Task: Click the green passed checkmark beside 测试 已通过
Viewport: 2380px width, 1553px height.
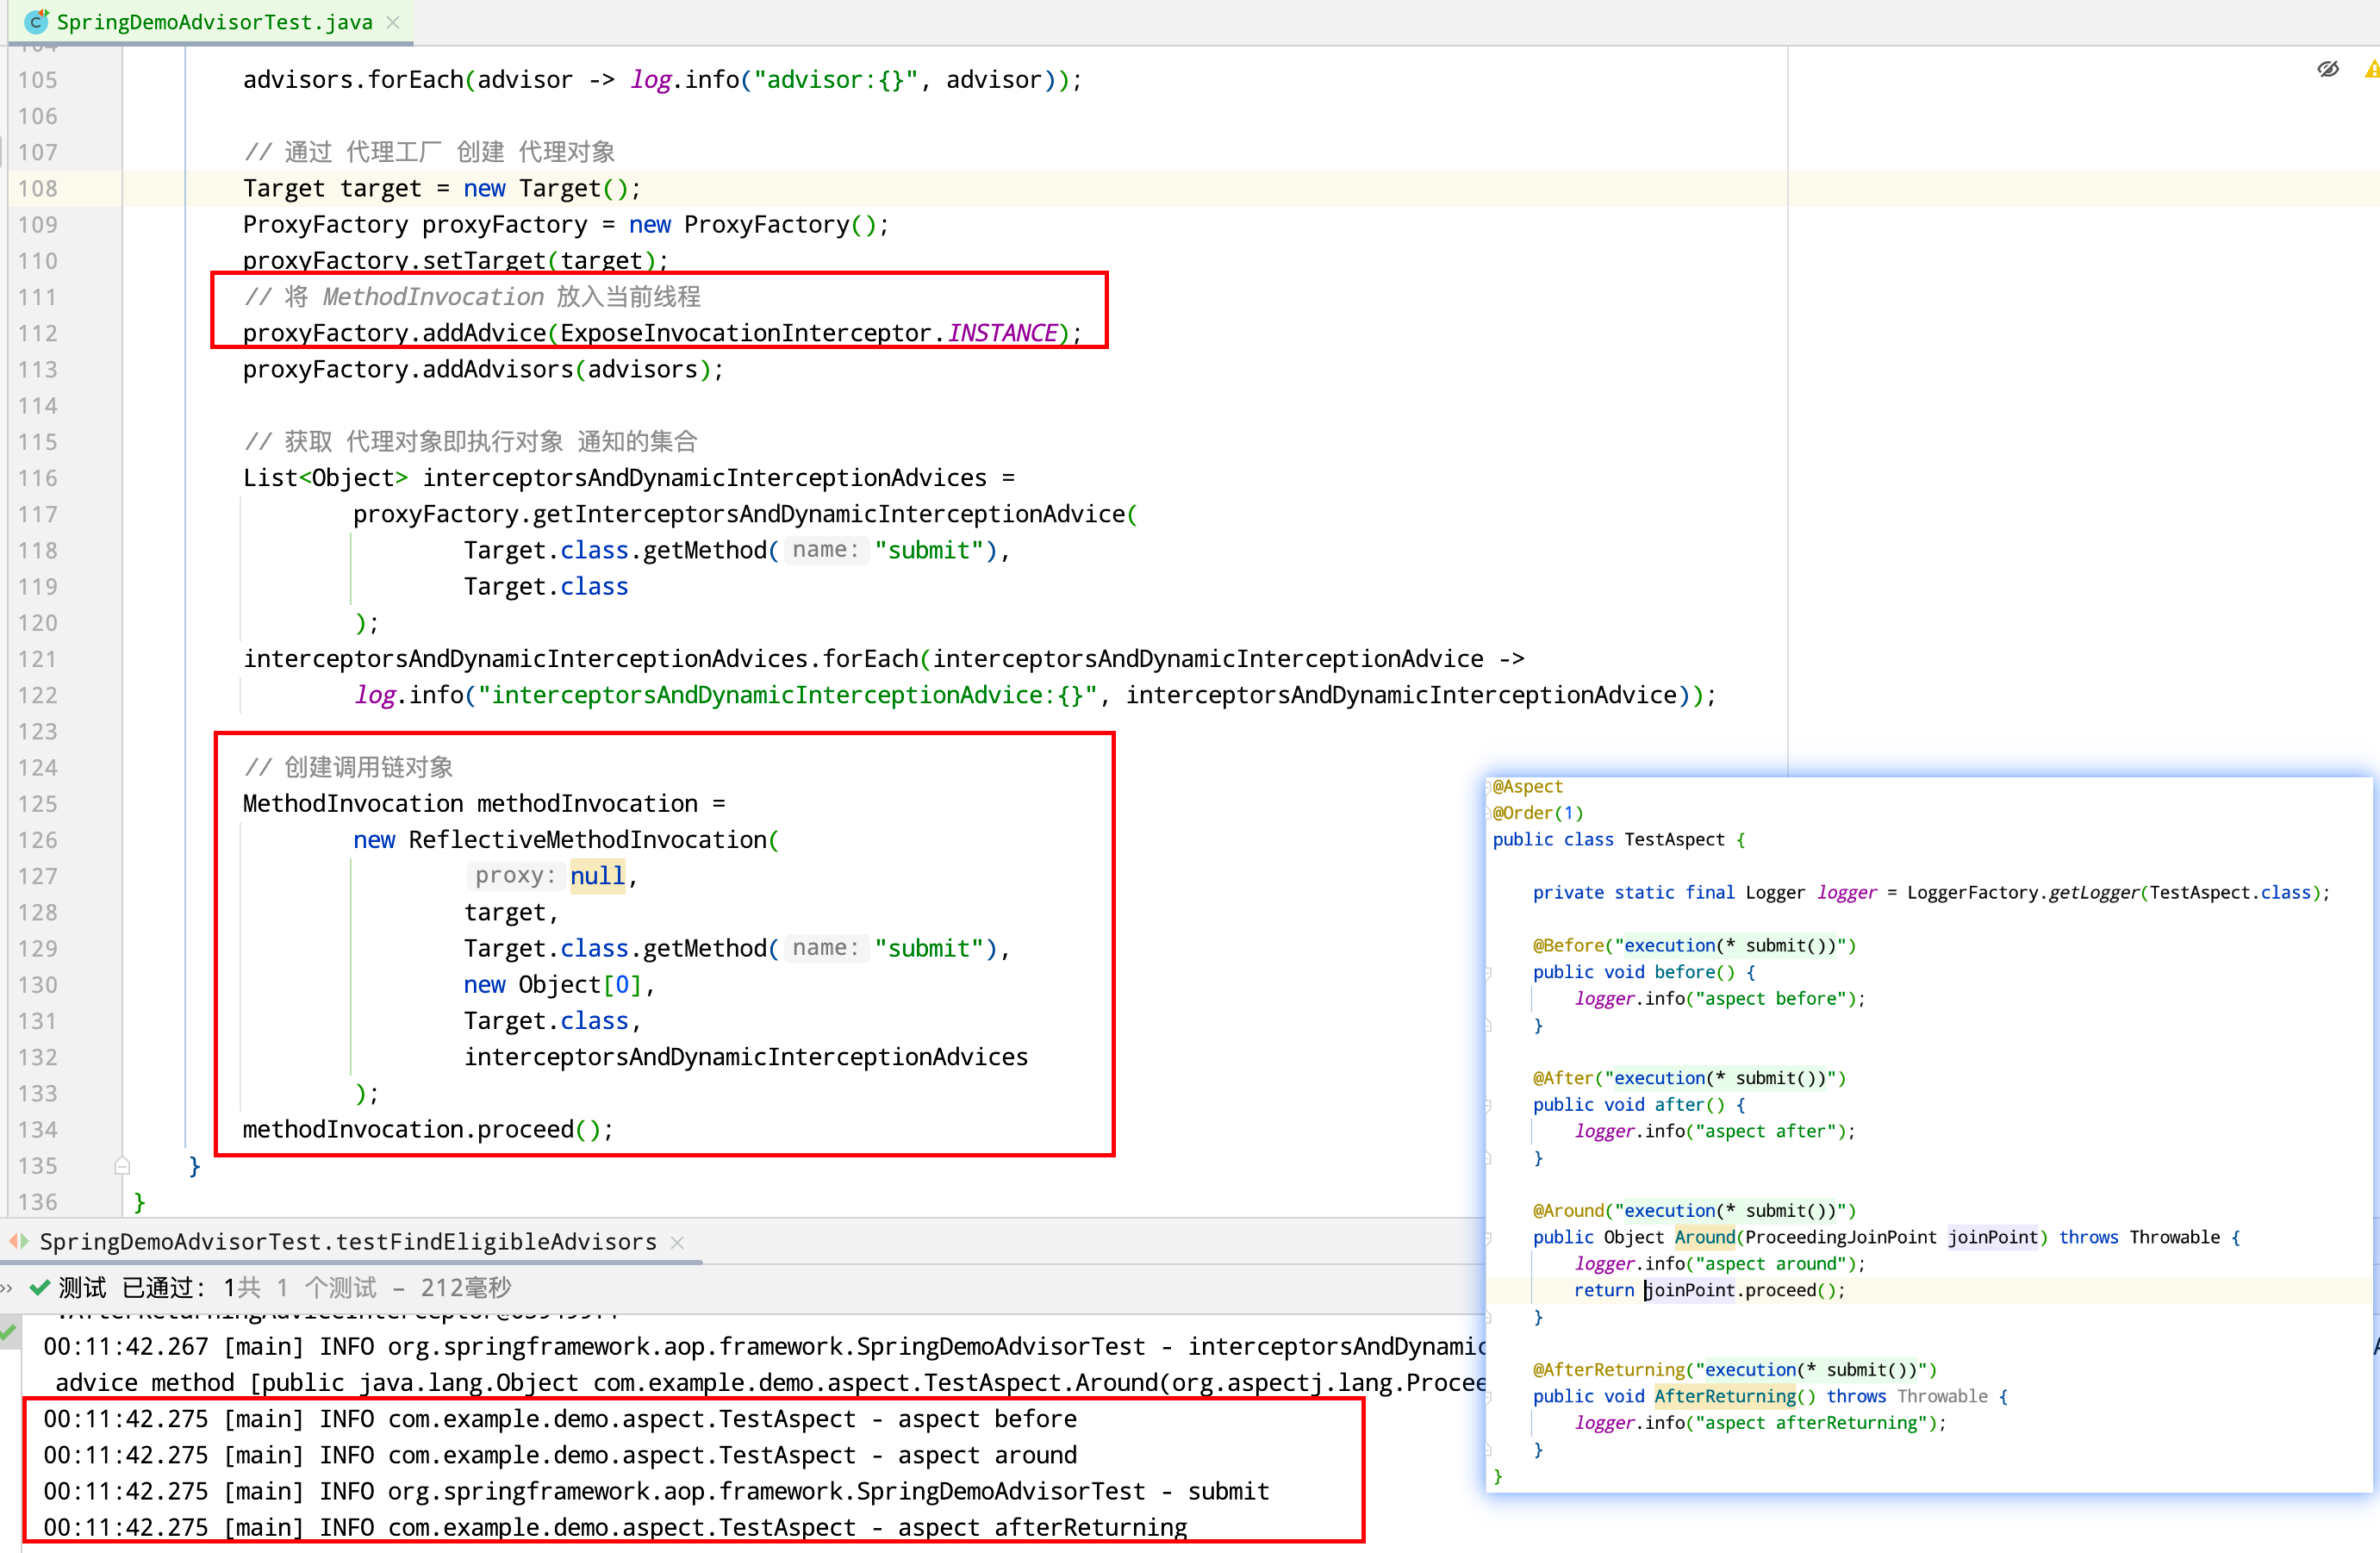Action: coord(40,1287)
